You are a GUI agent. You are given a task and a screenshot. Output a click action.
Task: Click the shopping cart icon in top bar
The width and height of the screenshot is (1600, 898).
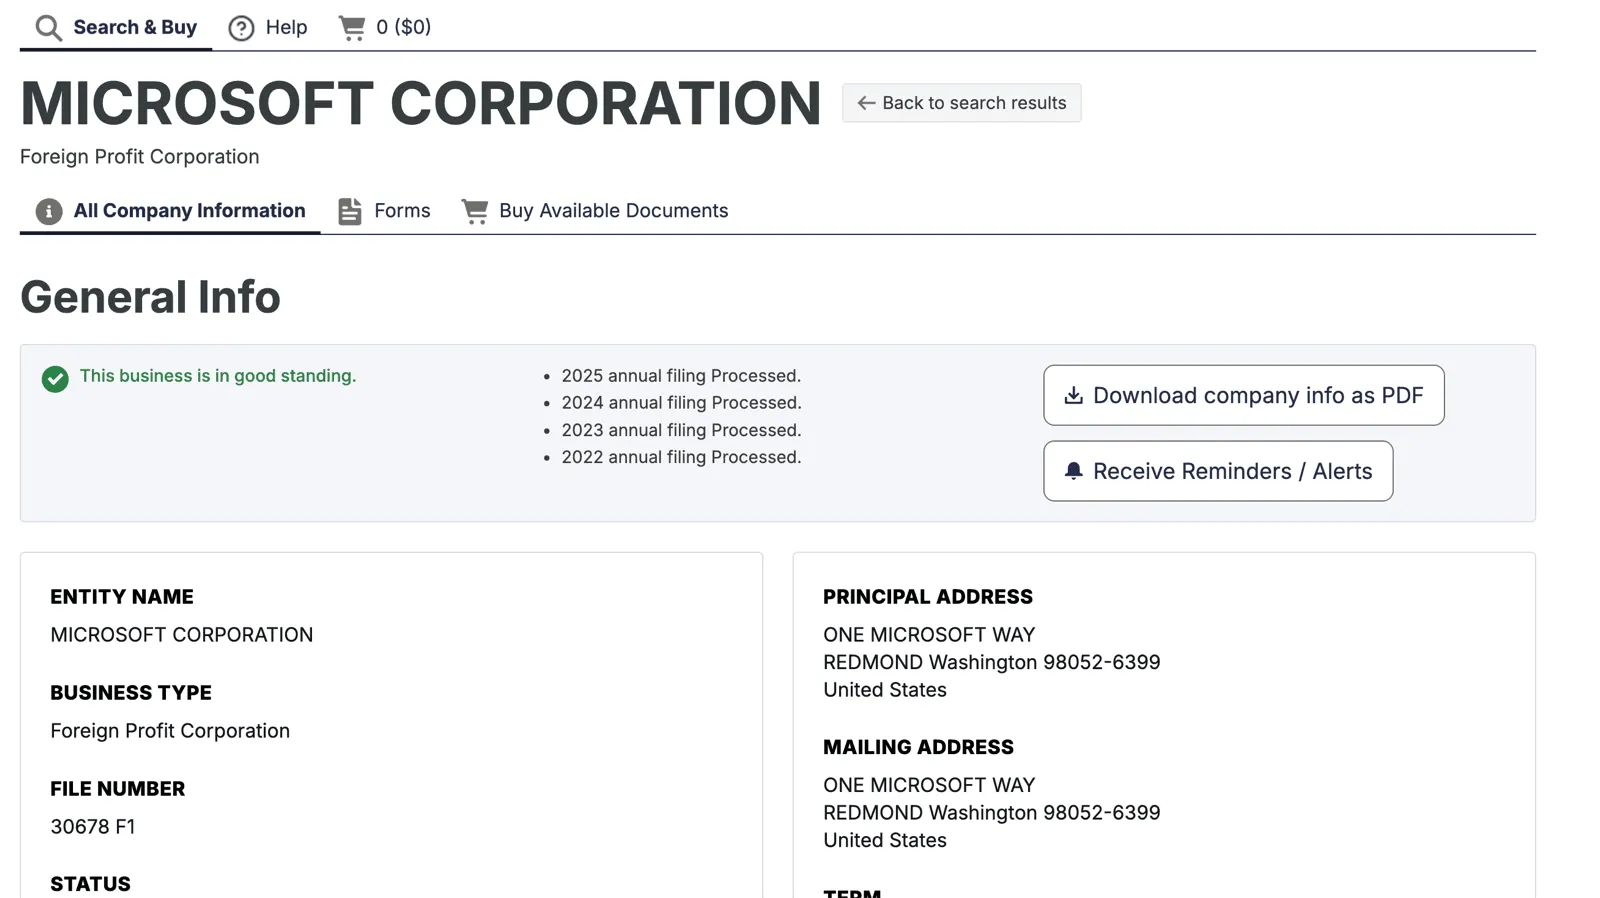pyautogui.click(x=352, y=28)
